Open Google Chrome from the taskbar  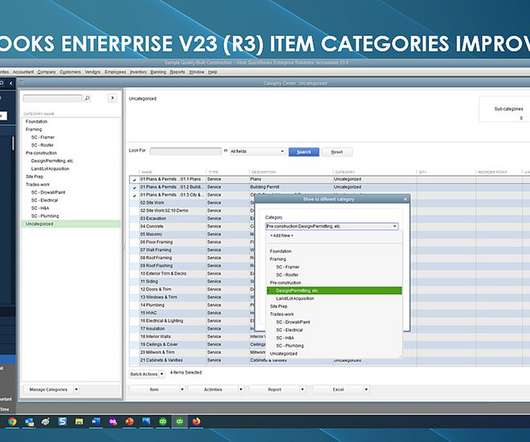tap(12, 421)
